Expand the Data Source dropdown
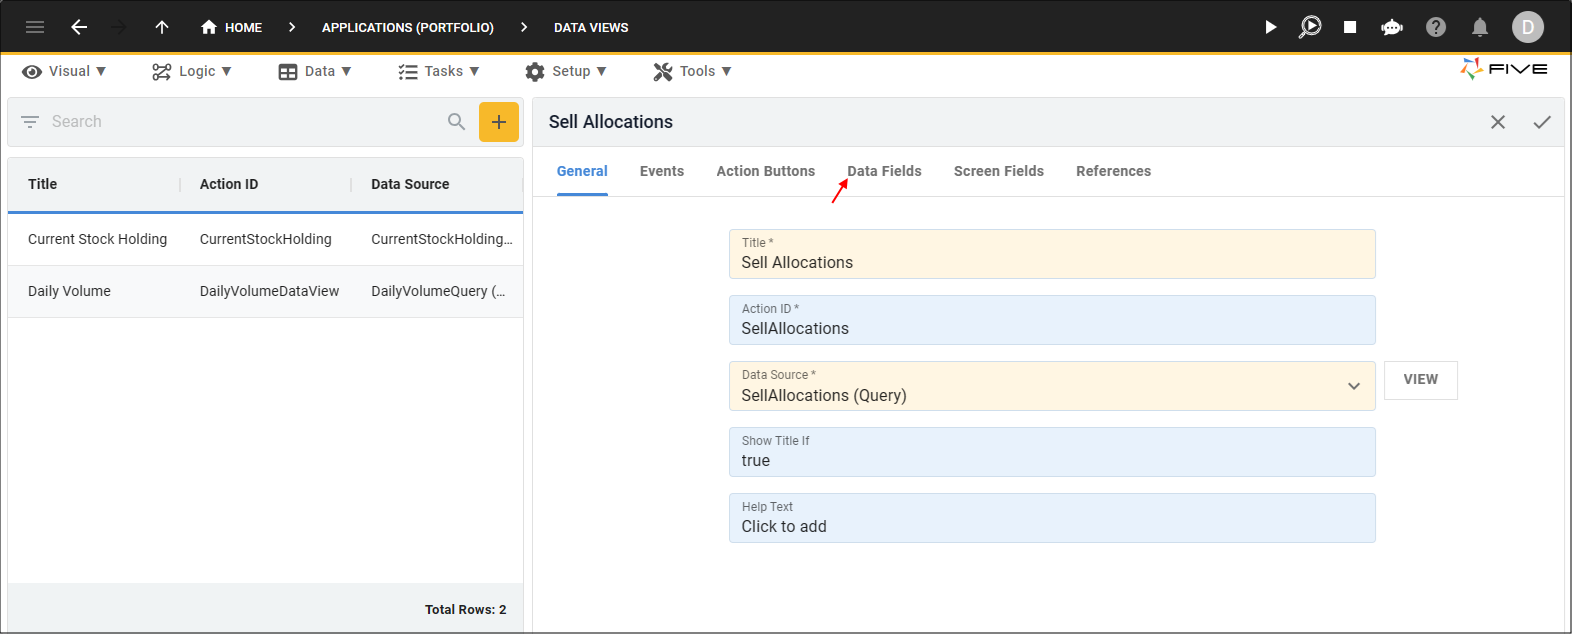The width and height of the screenshot is (1572, 634). 1353,386
